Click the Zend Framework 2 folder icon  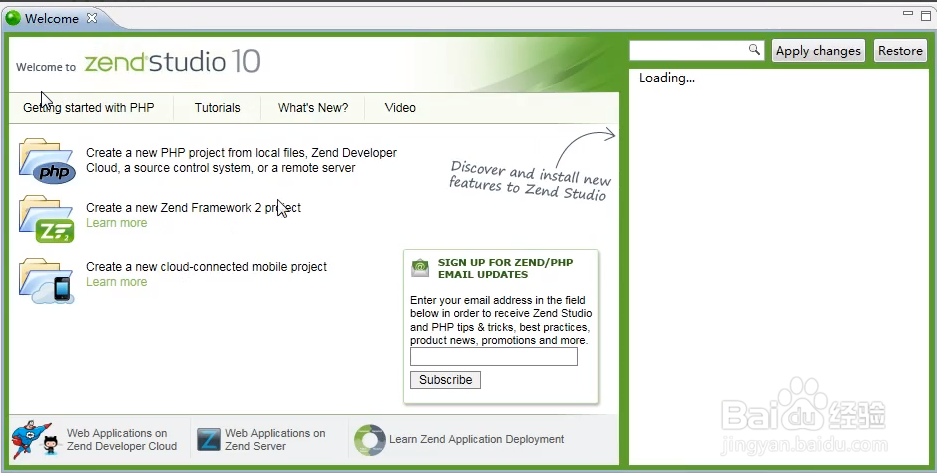(47, 219)
